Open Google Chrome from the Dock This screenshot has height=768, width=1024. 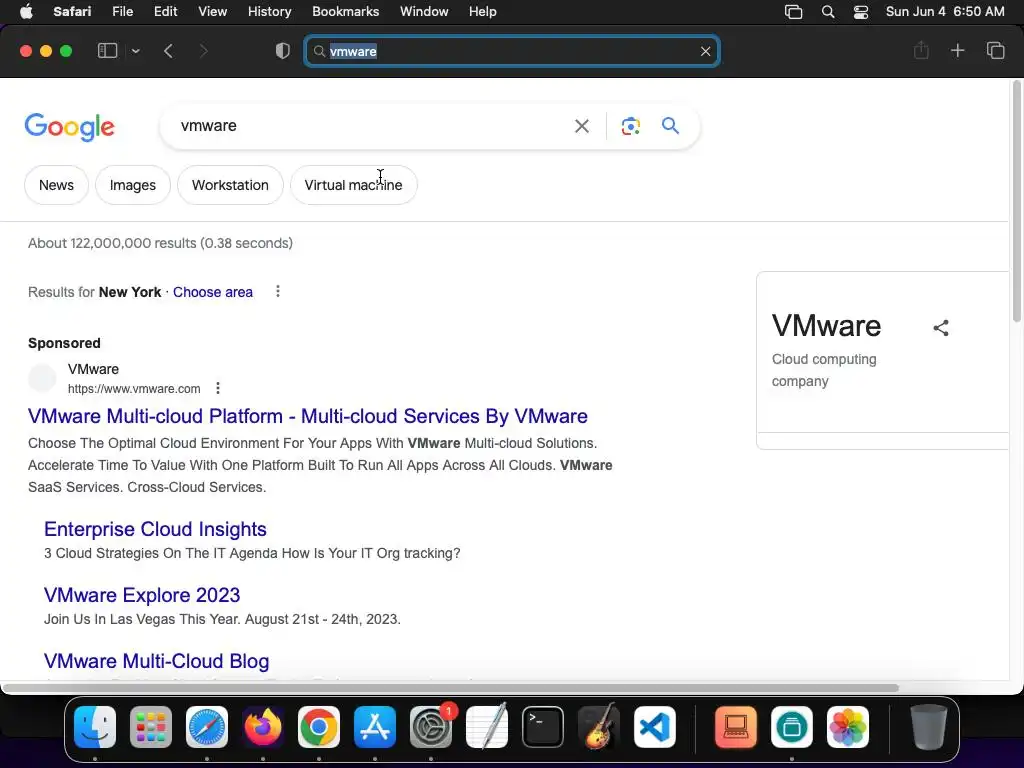[x=319, y=727]
